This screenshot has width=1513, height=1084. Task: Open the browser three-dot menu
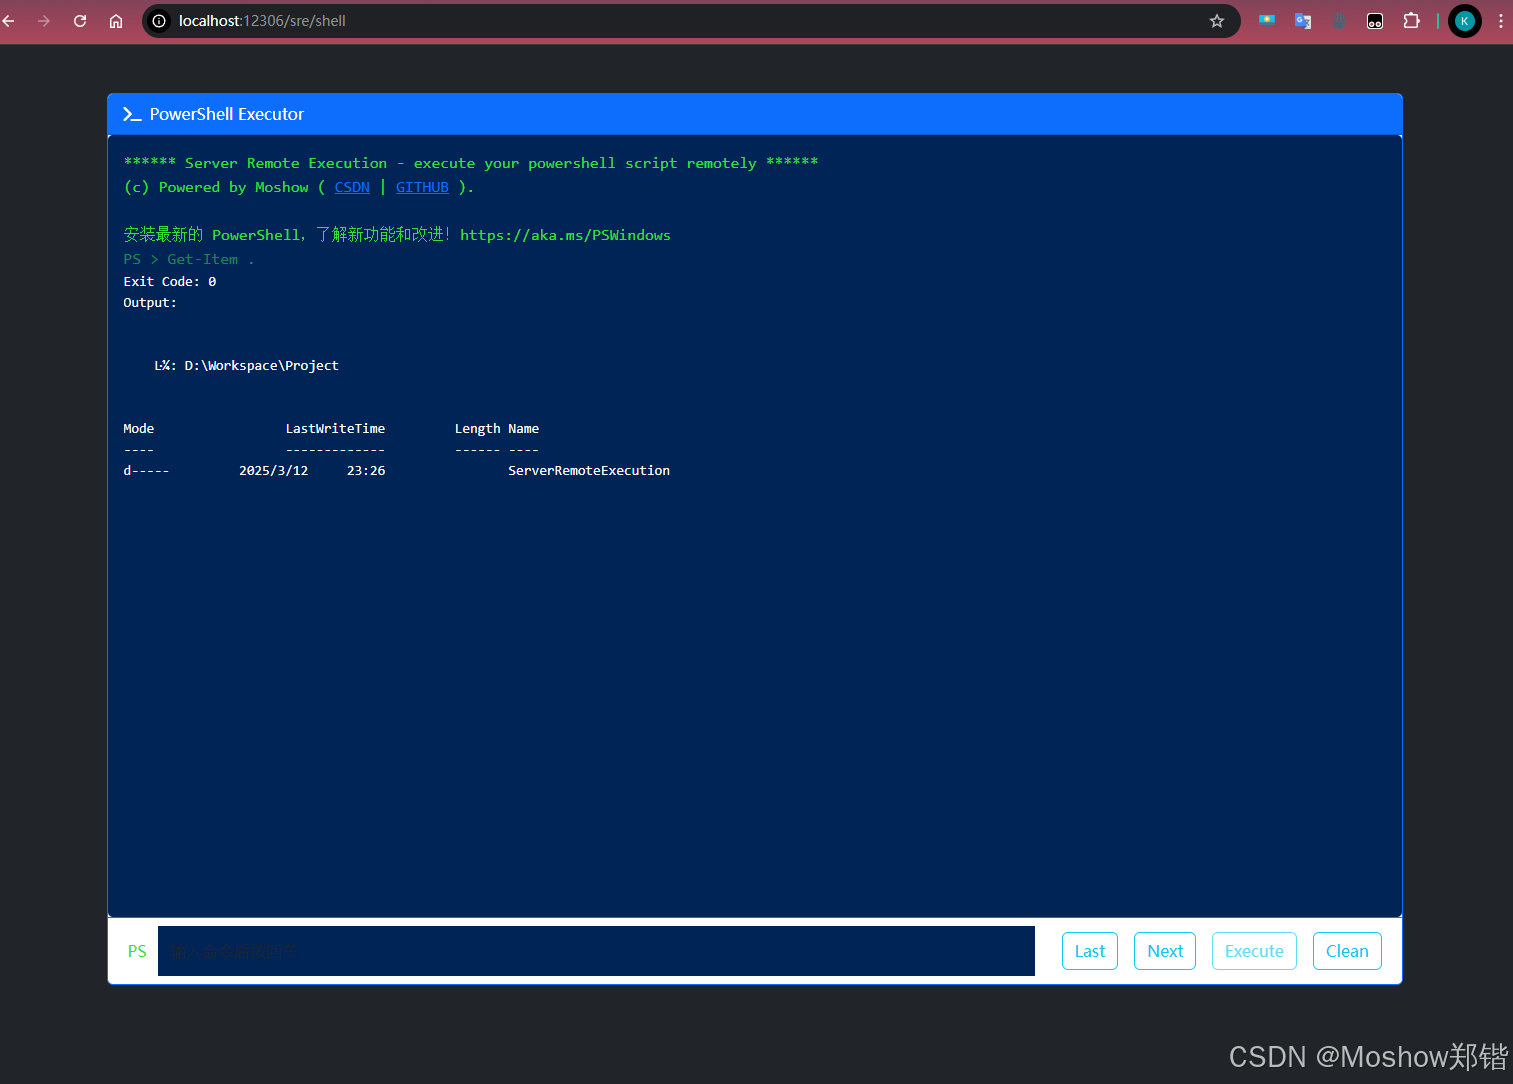1500,21
